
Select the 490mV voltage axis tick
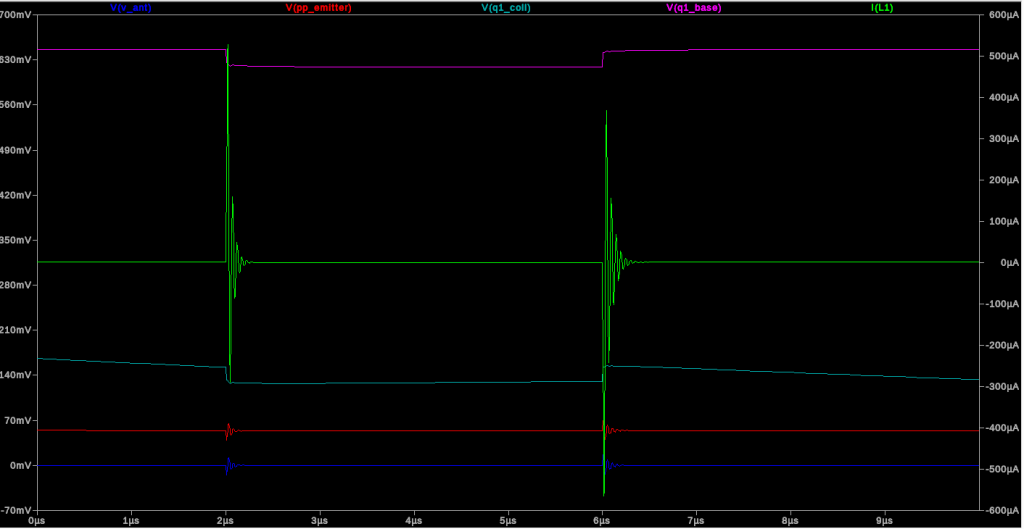point(17,150)
